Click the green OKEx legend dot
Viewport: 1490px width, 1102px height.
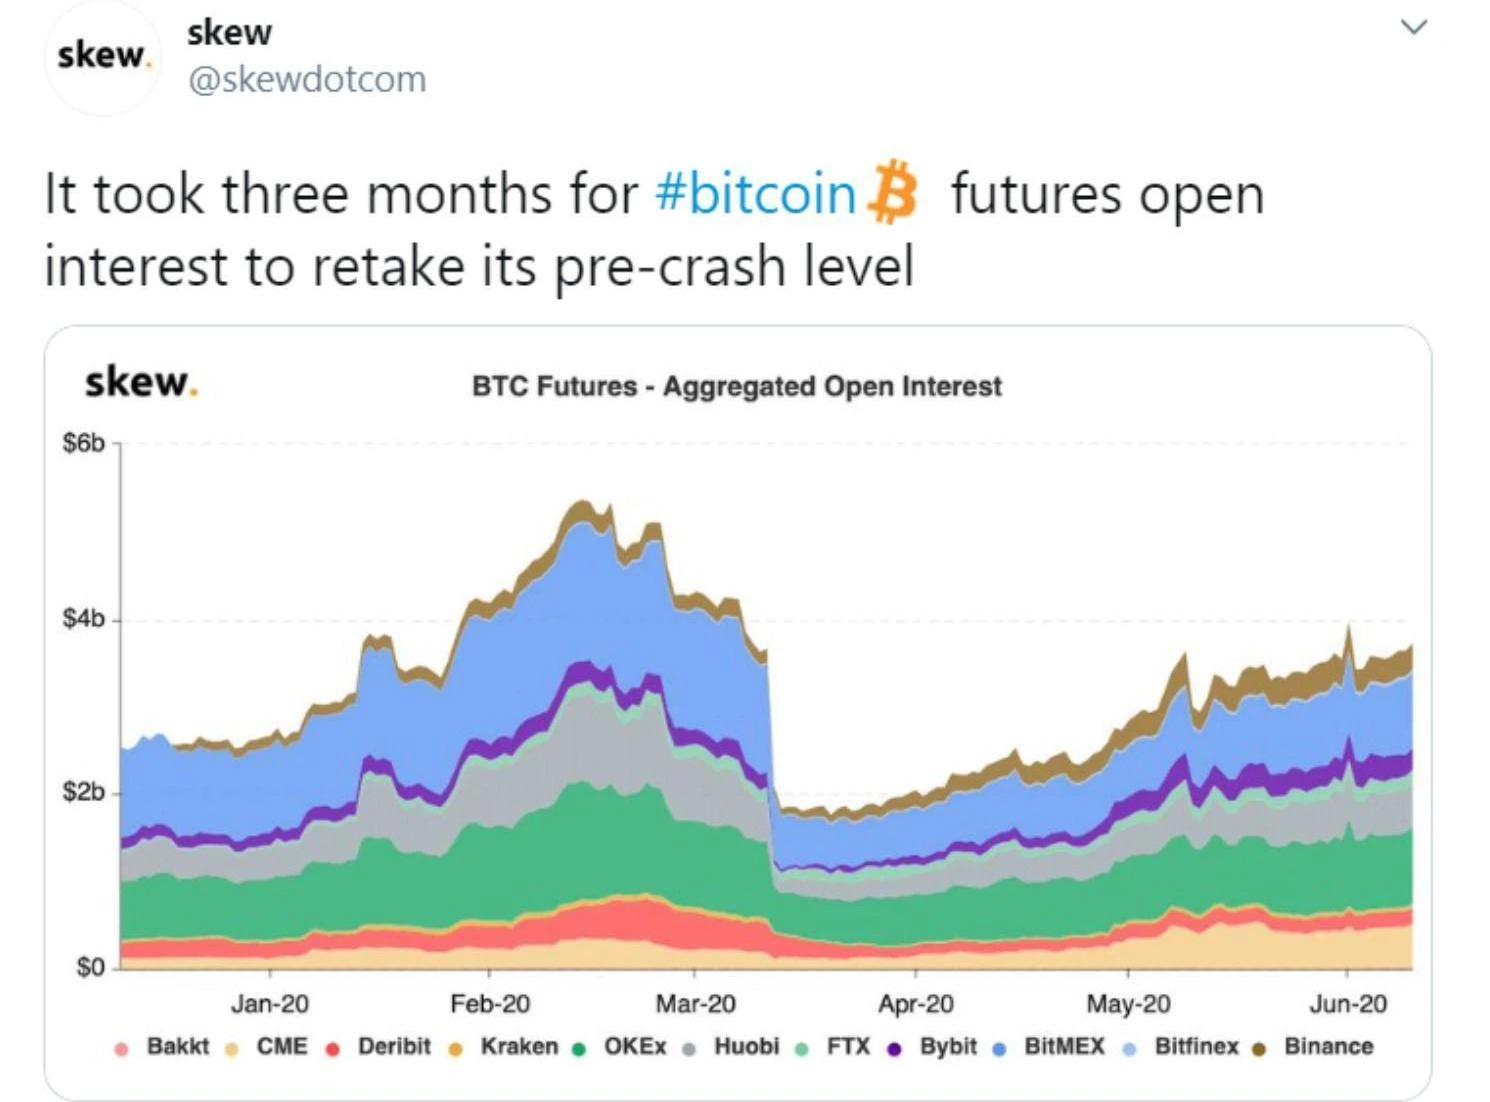(578, 1049)
